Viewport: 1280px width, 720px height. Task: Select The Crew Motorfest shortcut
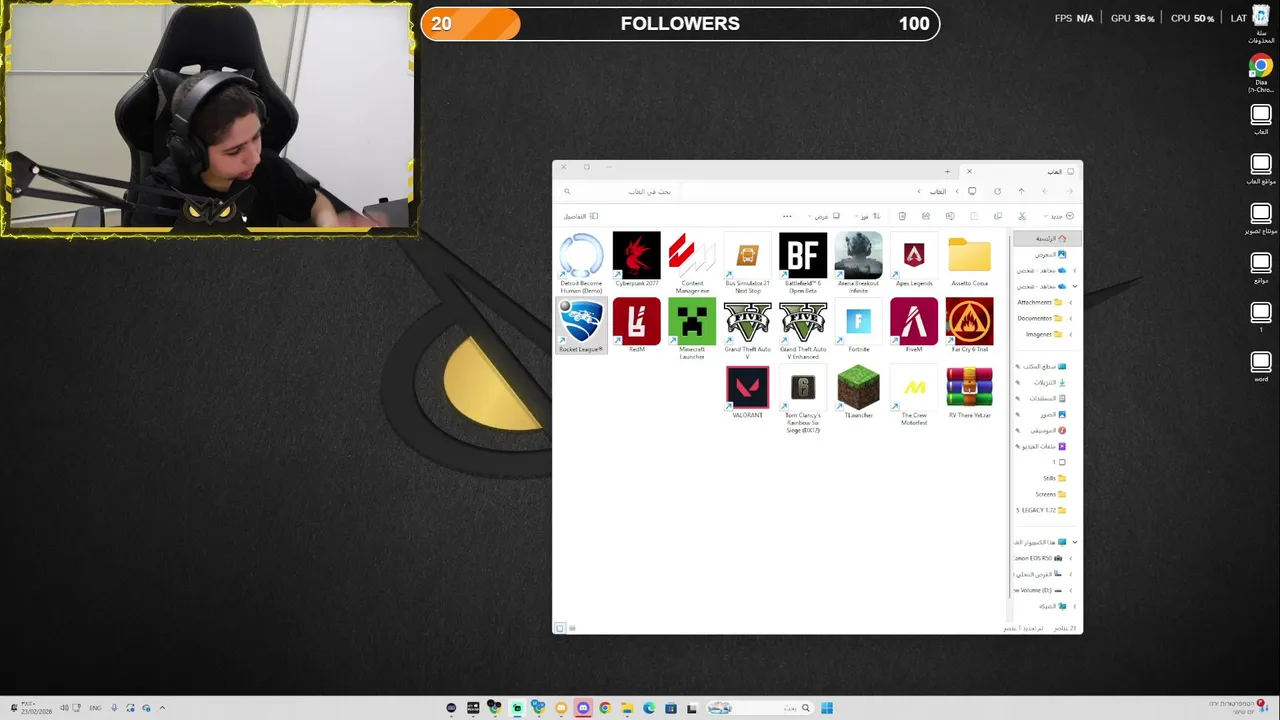click(914, 395)
